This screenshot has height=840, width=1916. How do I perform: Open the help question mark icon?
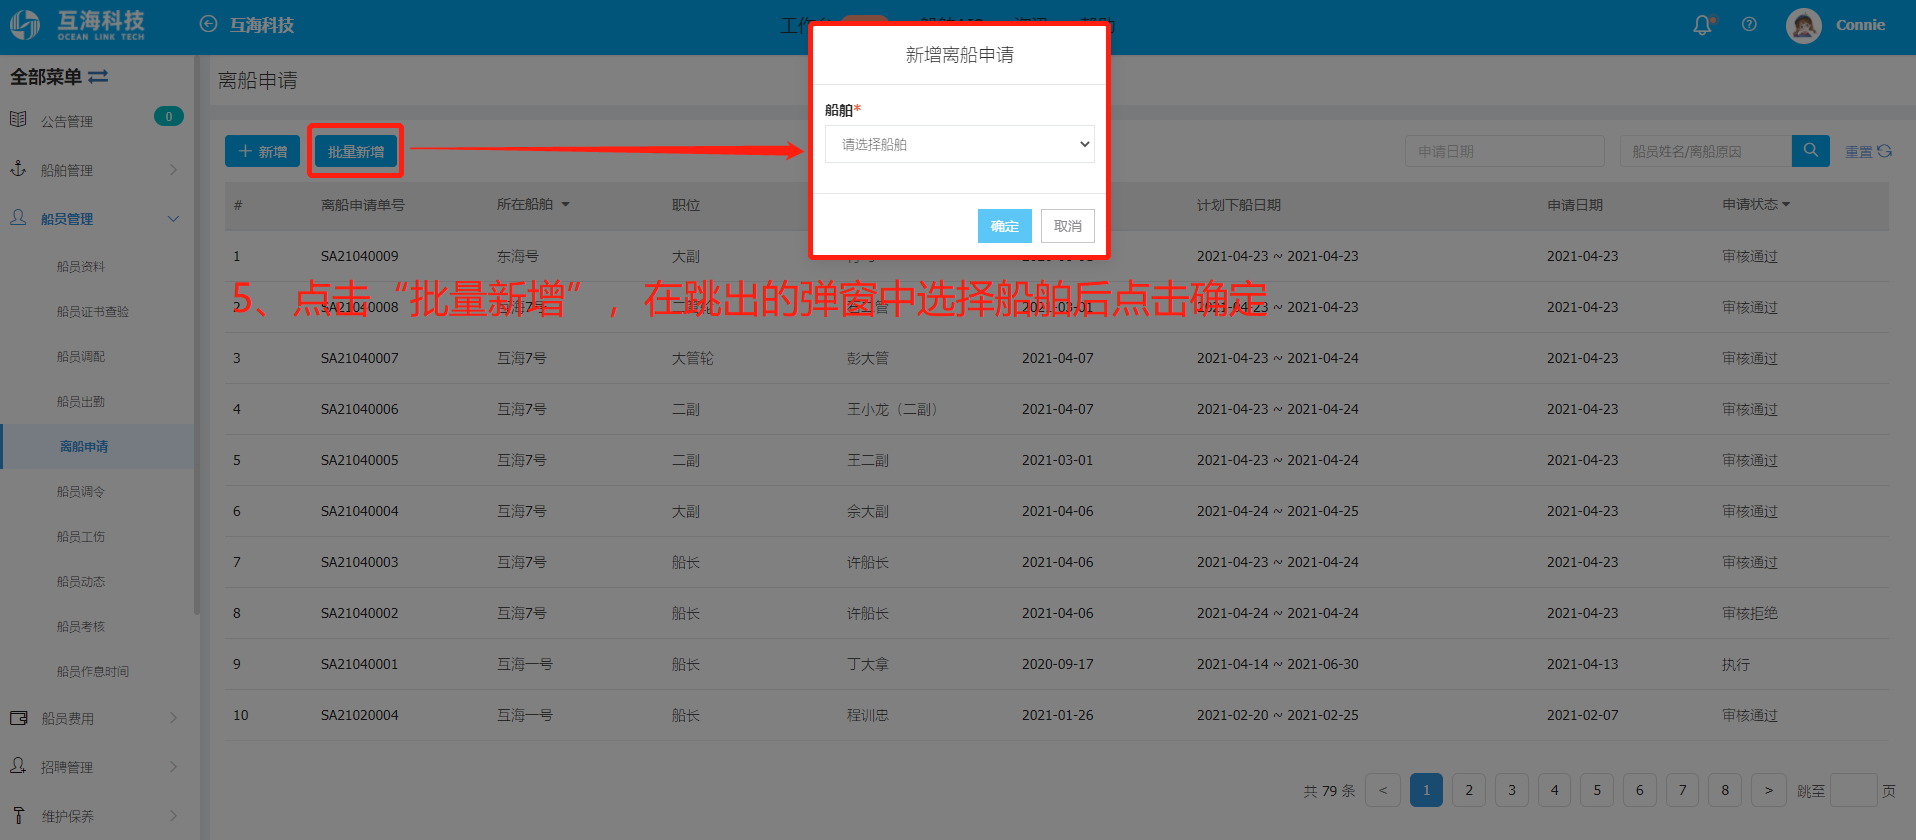tap(1749, 25)
